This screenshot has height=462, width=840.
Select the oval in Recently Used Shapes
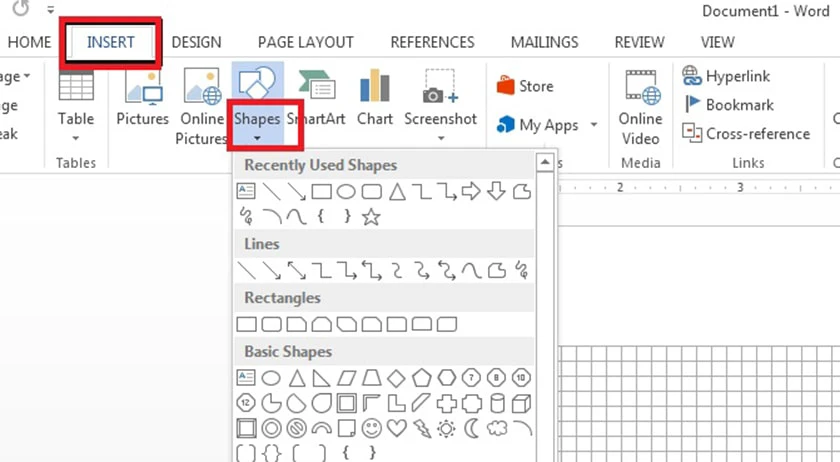(x=346, y=191)
